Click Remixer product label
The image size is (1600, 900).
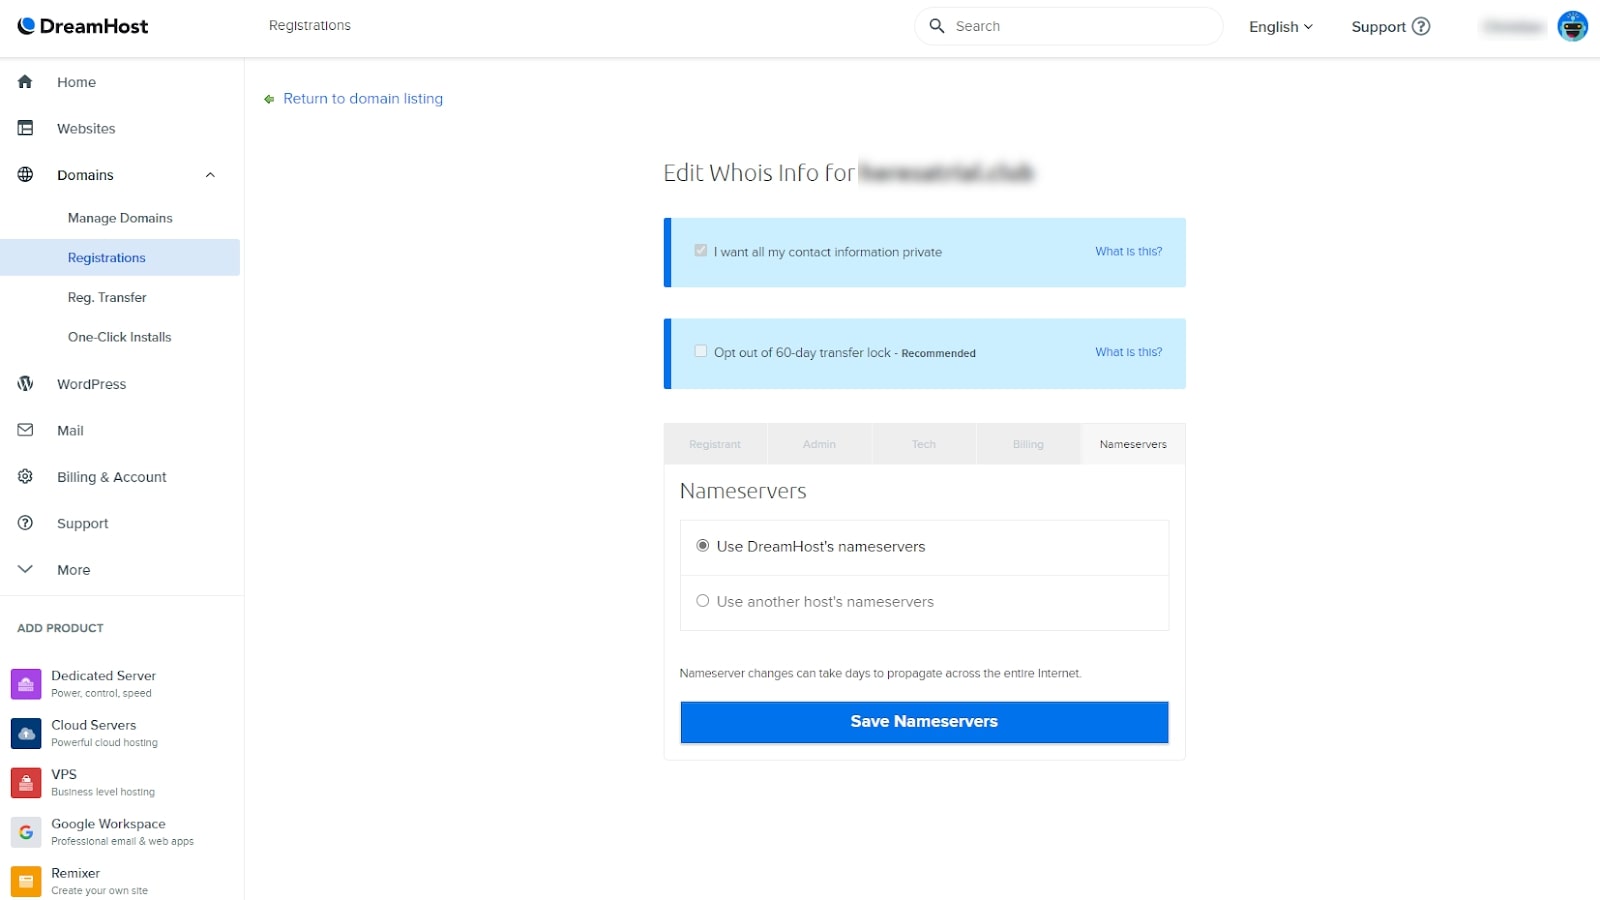(x=76, y=873)
